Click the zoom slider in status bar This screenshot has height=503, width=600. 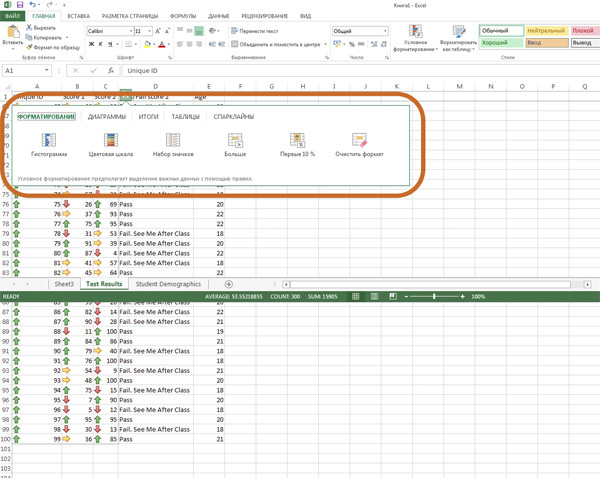[x=434, y=297]
